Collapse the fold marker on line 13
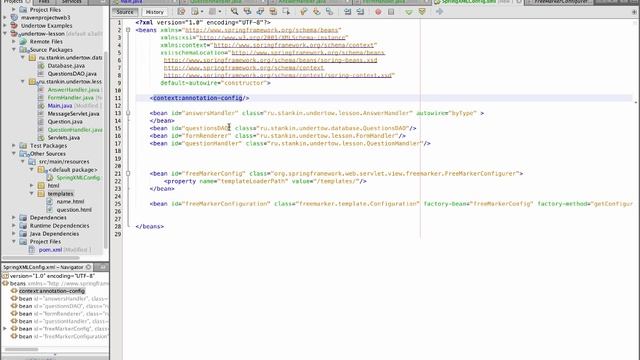 tap(128, 113)
